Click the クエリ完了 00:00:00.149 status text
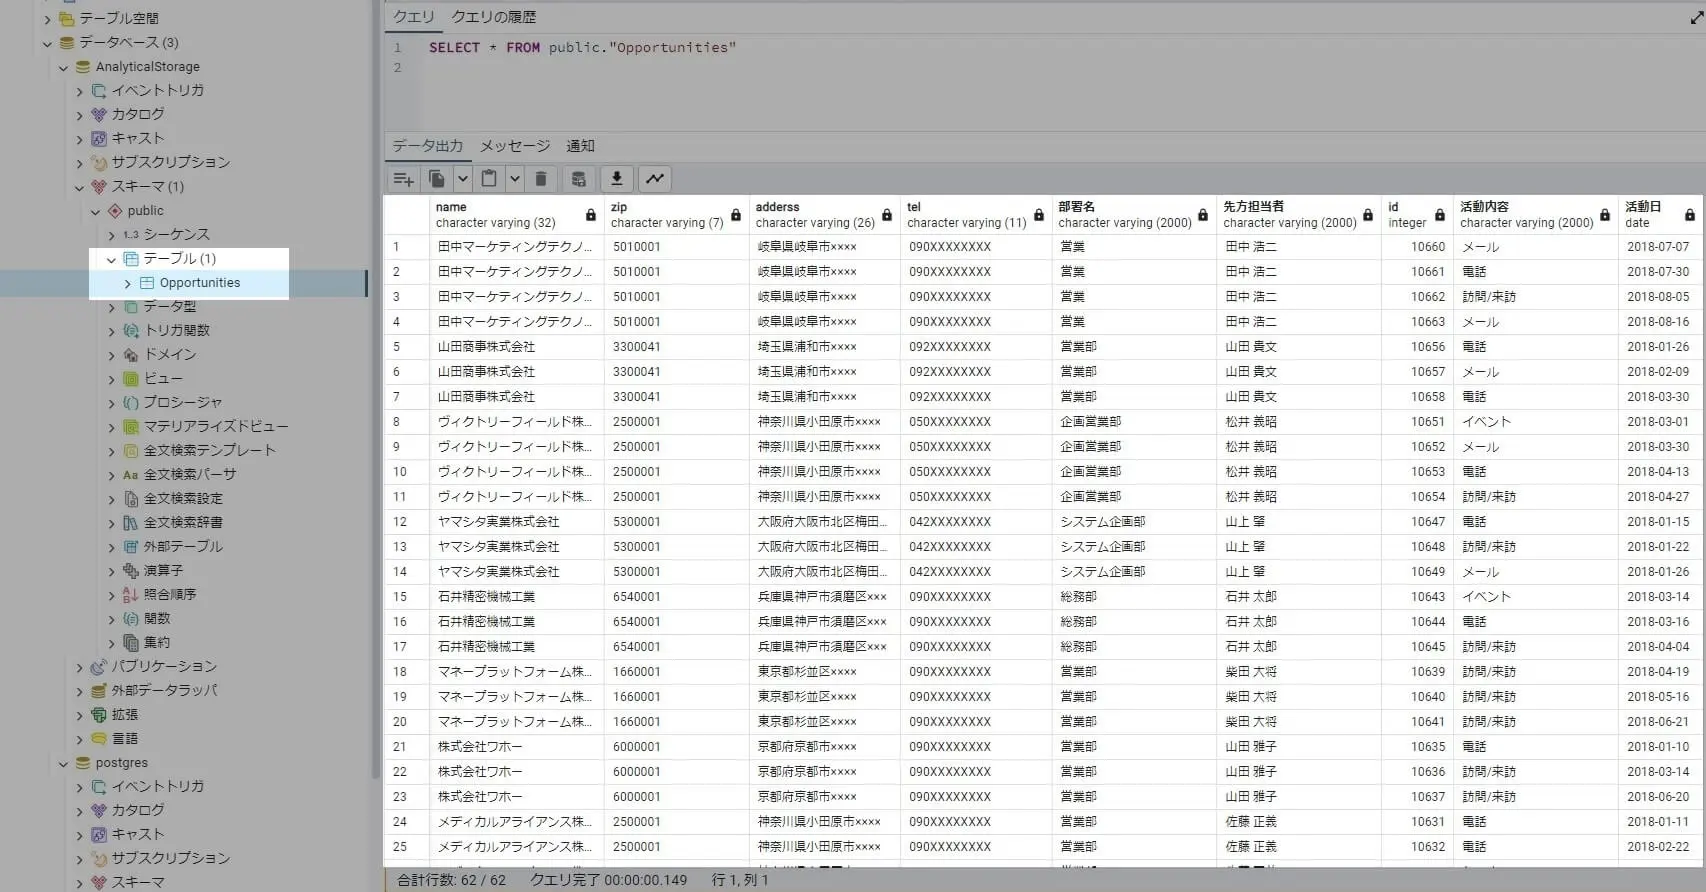 [608, 880]
